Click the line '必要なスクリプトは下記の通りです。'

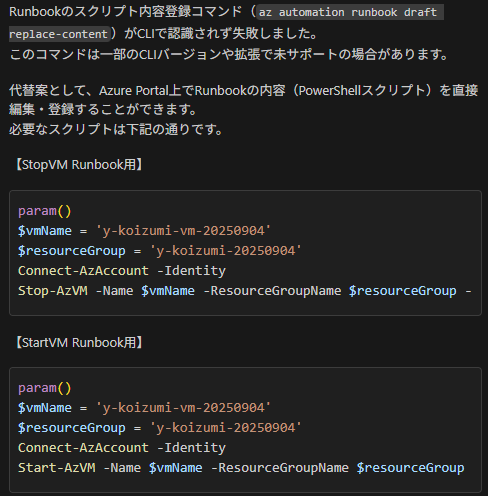pyautogui.click(x=116, y=129)
